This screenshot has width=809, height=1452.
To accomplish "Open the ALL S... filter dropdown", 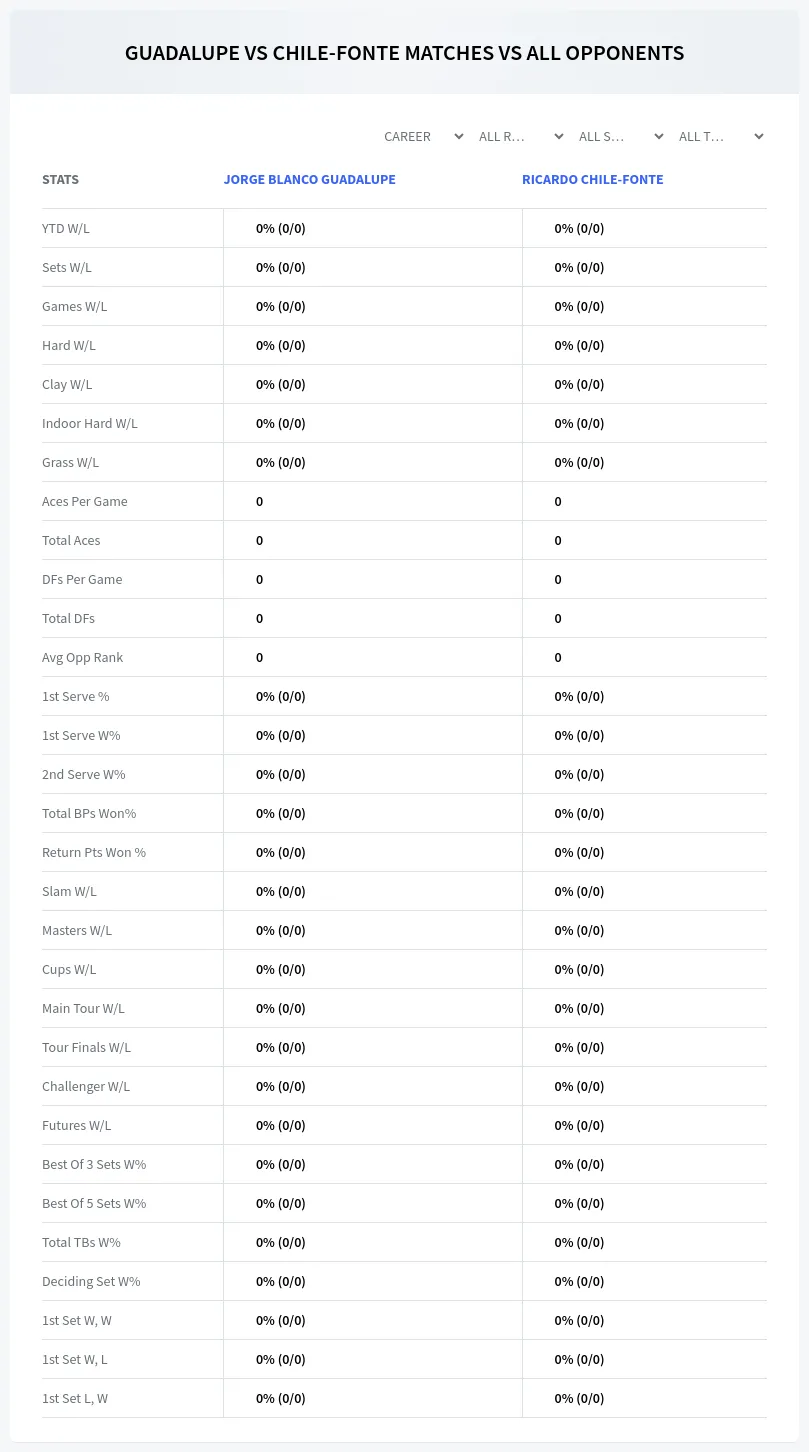I will click(x=621, y=136).
